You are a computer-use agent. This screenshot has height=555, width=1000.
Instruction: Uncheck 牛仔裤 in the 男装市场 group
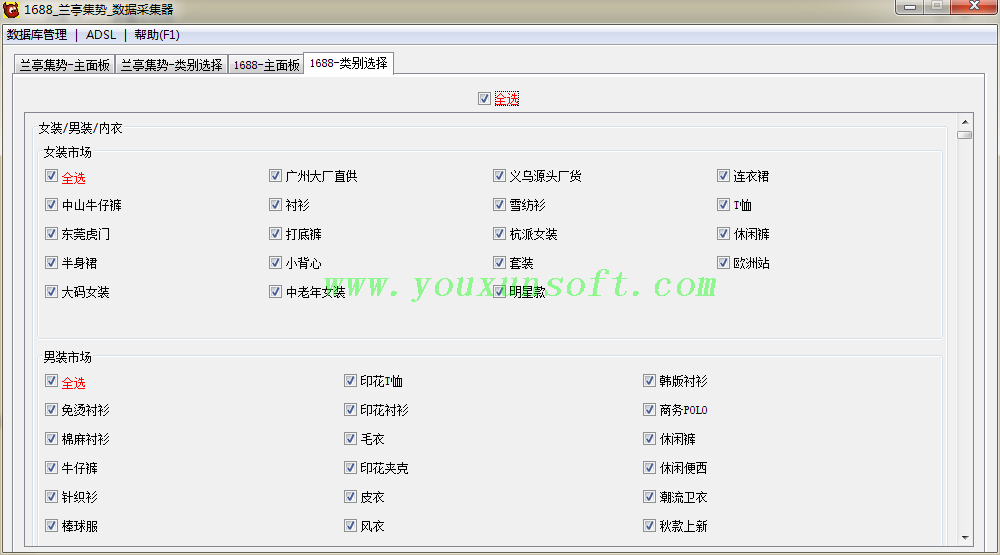click(52, 468)
